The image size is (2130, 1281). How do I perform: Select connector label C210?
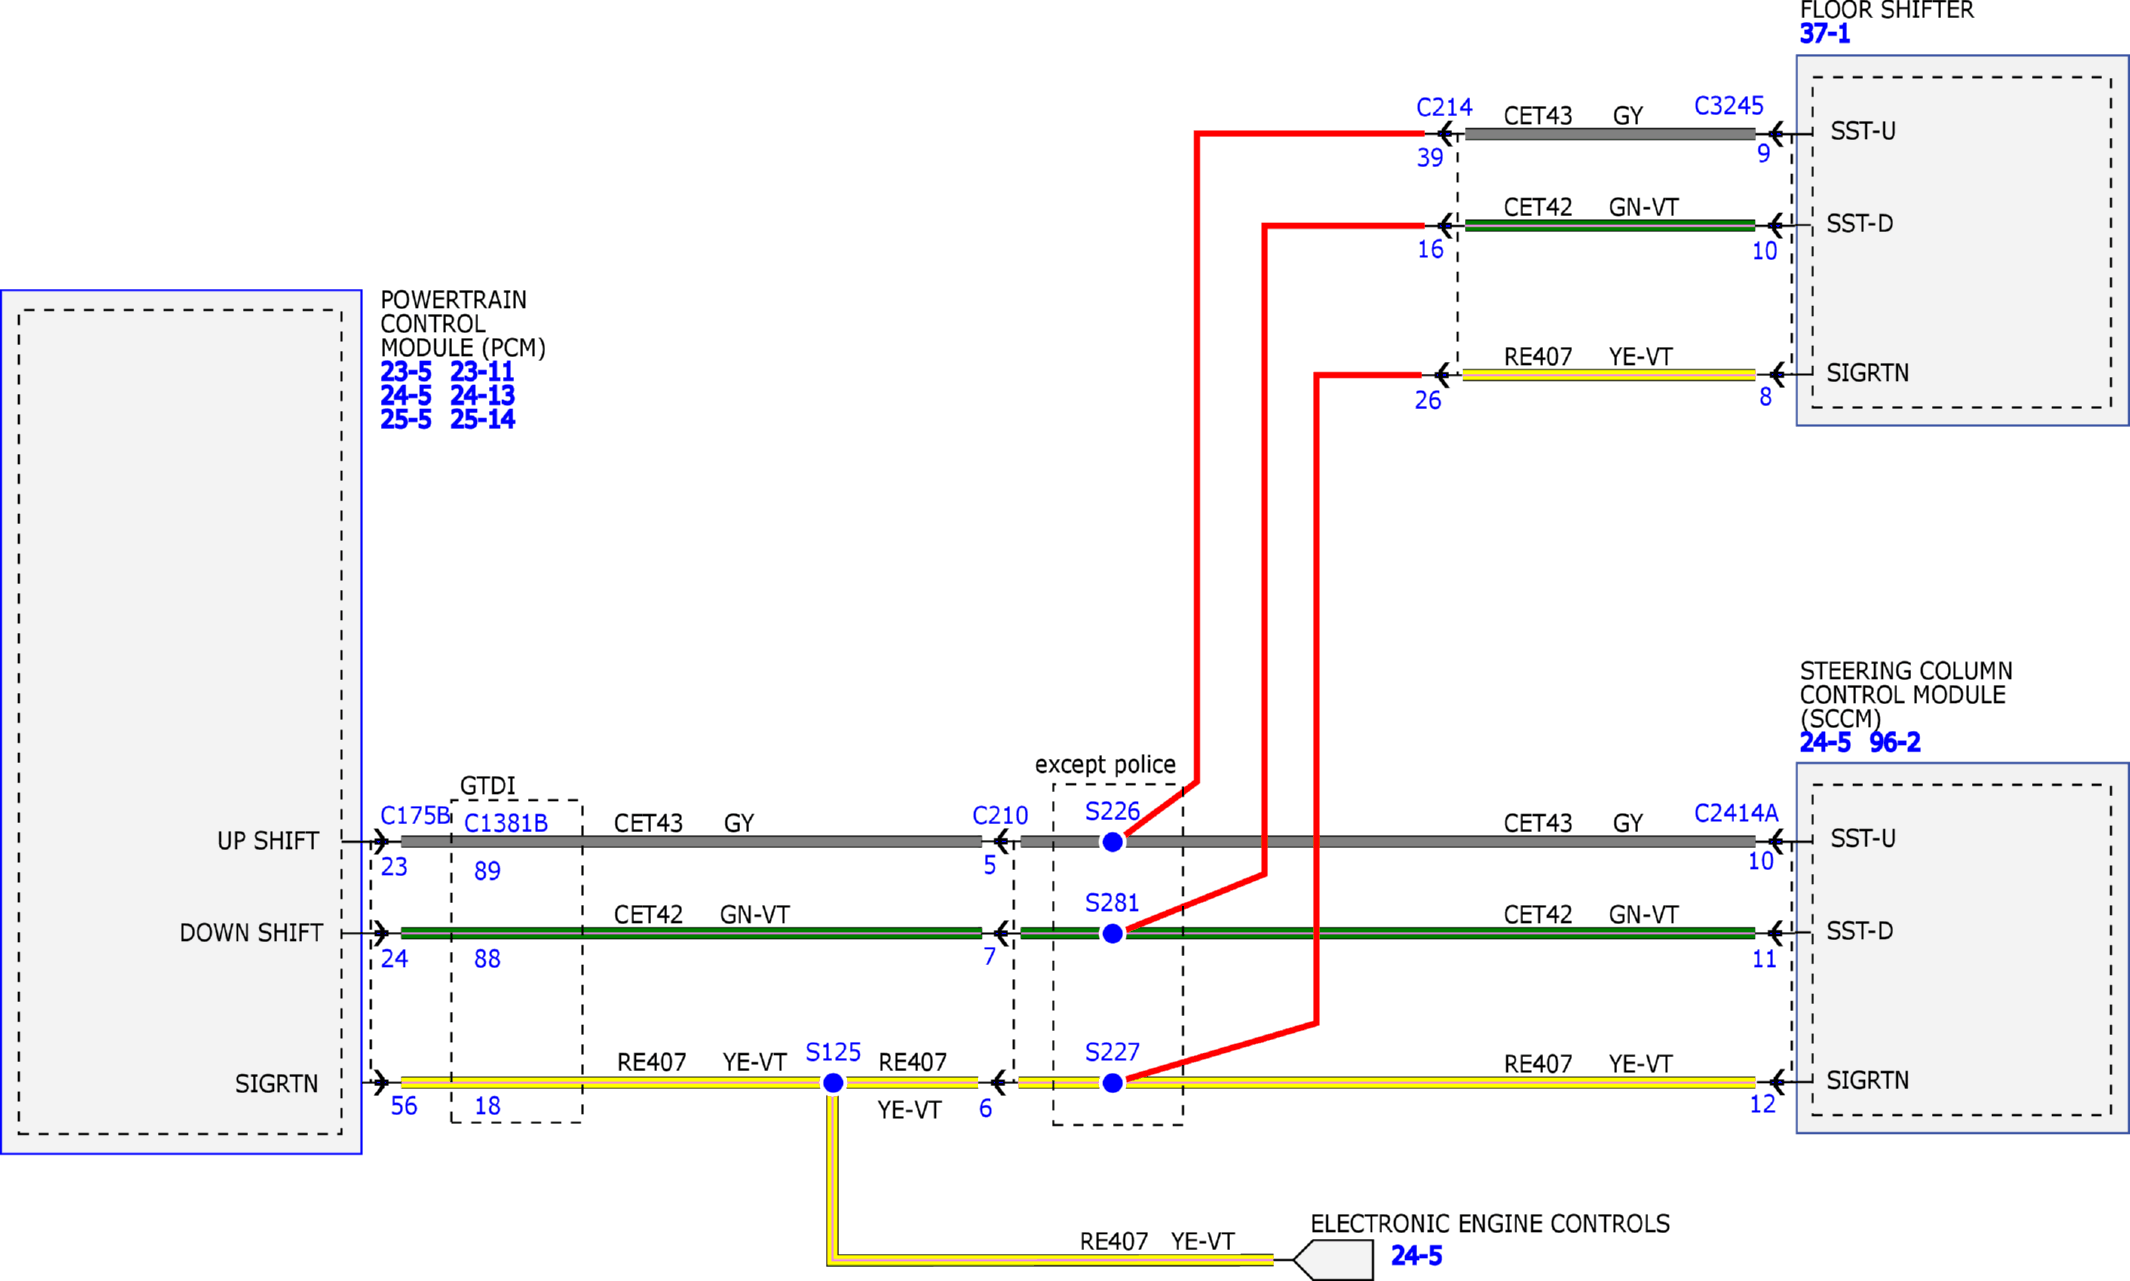pos(1000,816)
